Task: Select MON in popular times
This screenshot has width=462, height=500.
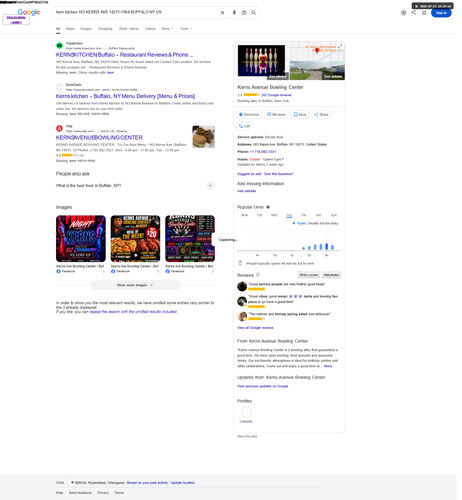Action: [x=245, y=215]
